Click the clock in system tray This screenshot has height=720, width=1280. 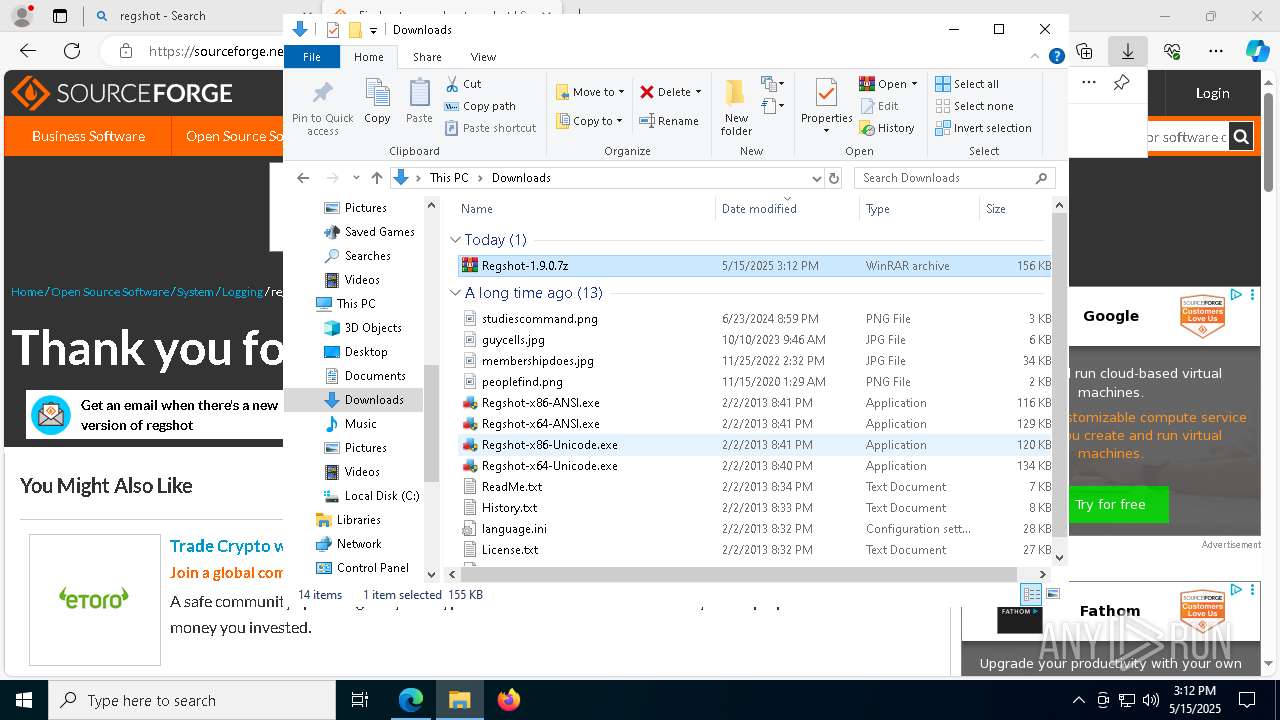[1193, 700]
